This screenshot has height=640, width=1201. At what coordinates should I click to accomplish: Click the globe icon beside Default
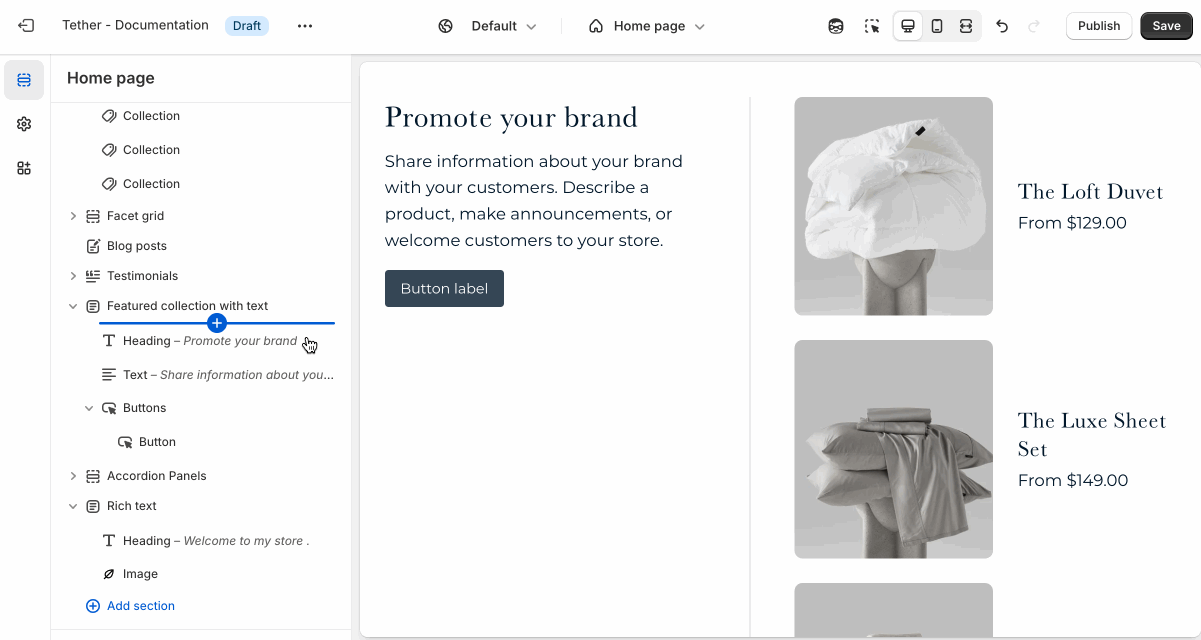446,26
